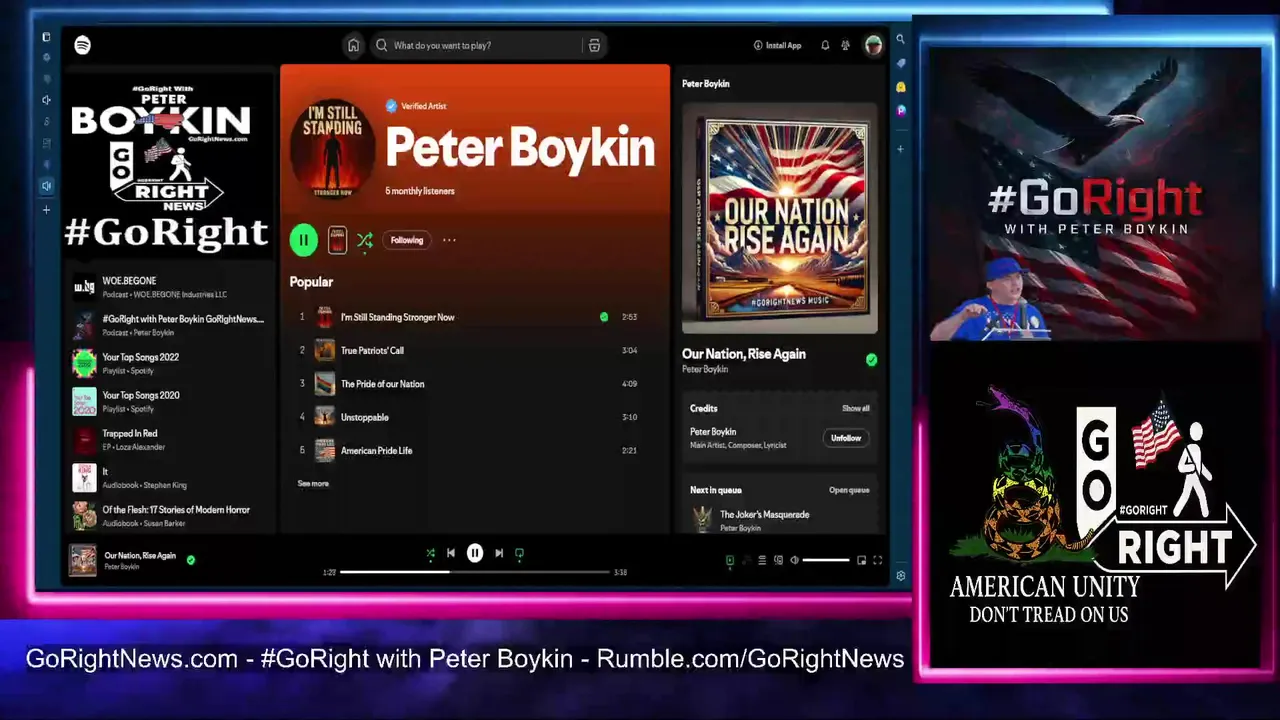Play the Unstoppable track
The image size is (1280, 720).
[365, 417]
